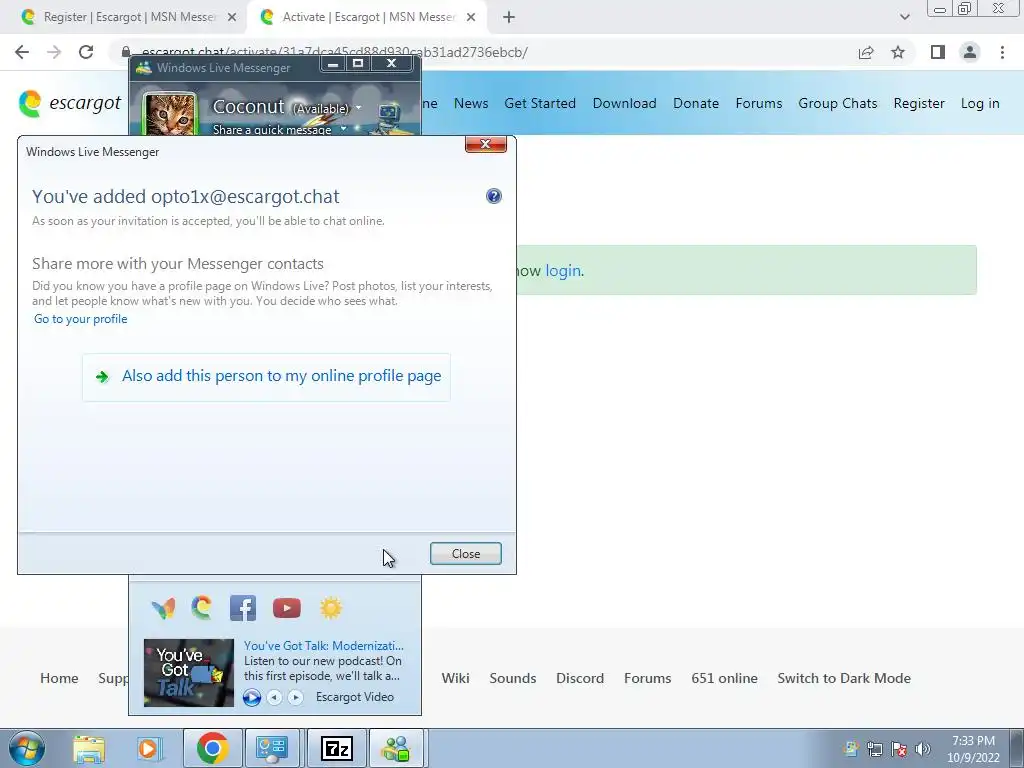Viewport: 1024px width, 768px height.
Task: Open Donate in site navigation
Action: coord(696,103)
